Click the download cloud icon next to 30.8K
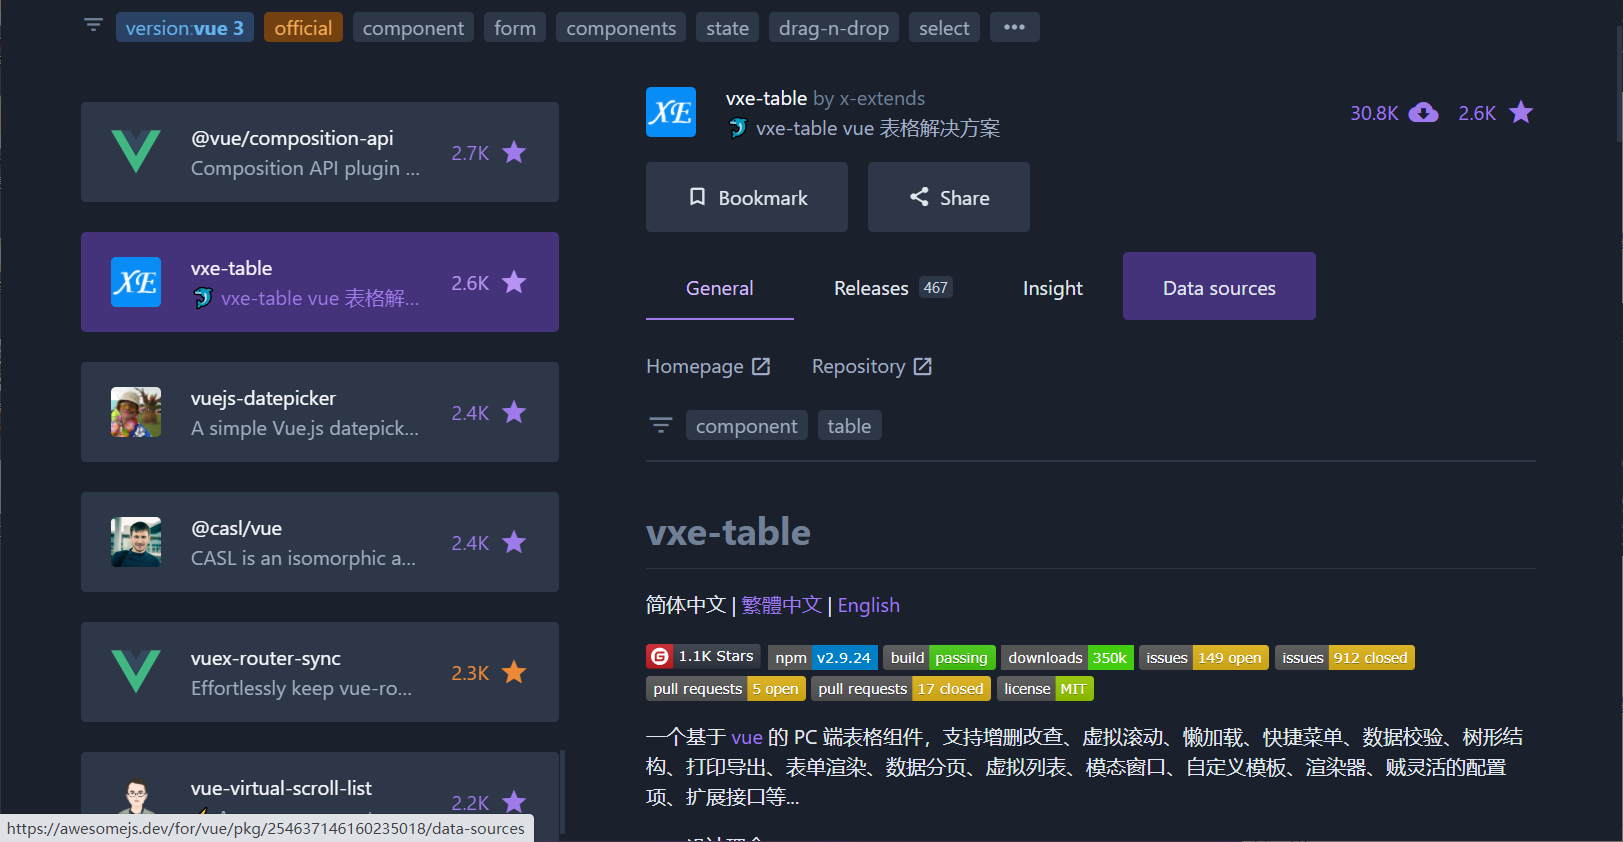This screenshot has width=1623, height=842. 1423,112
